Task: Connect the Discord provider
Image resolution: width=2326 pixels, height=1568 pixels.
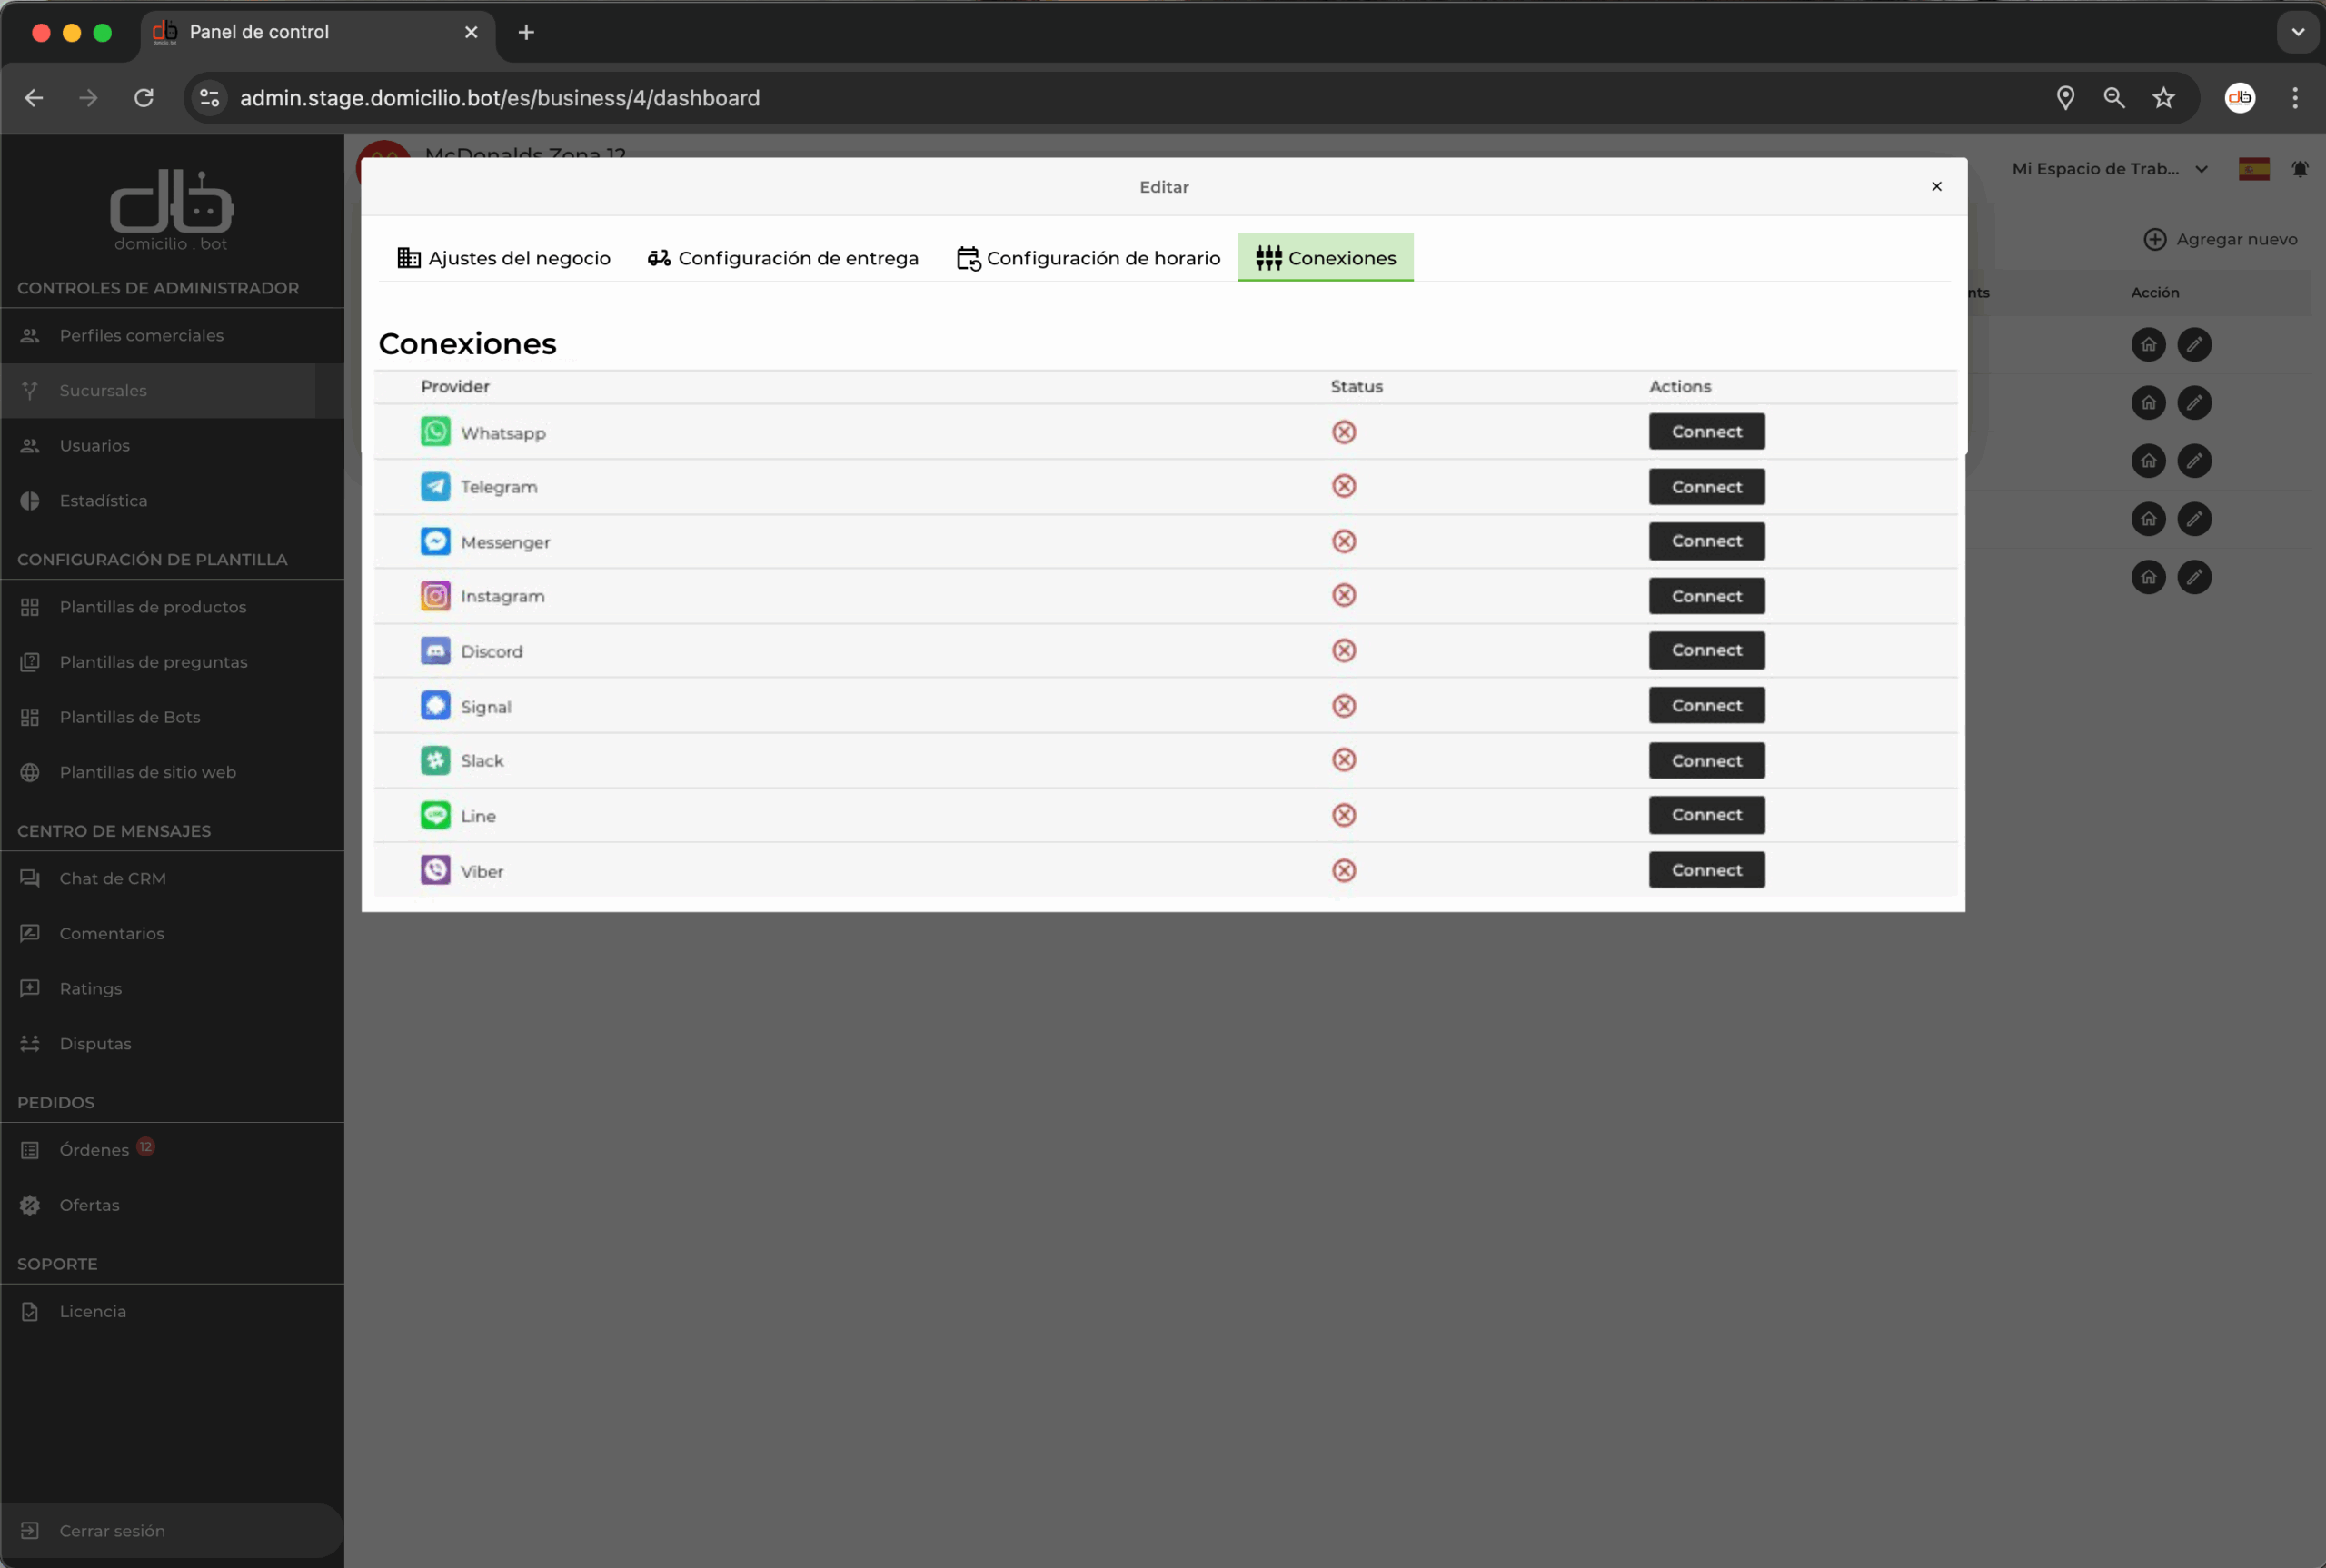Action: pos(1707,650)
